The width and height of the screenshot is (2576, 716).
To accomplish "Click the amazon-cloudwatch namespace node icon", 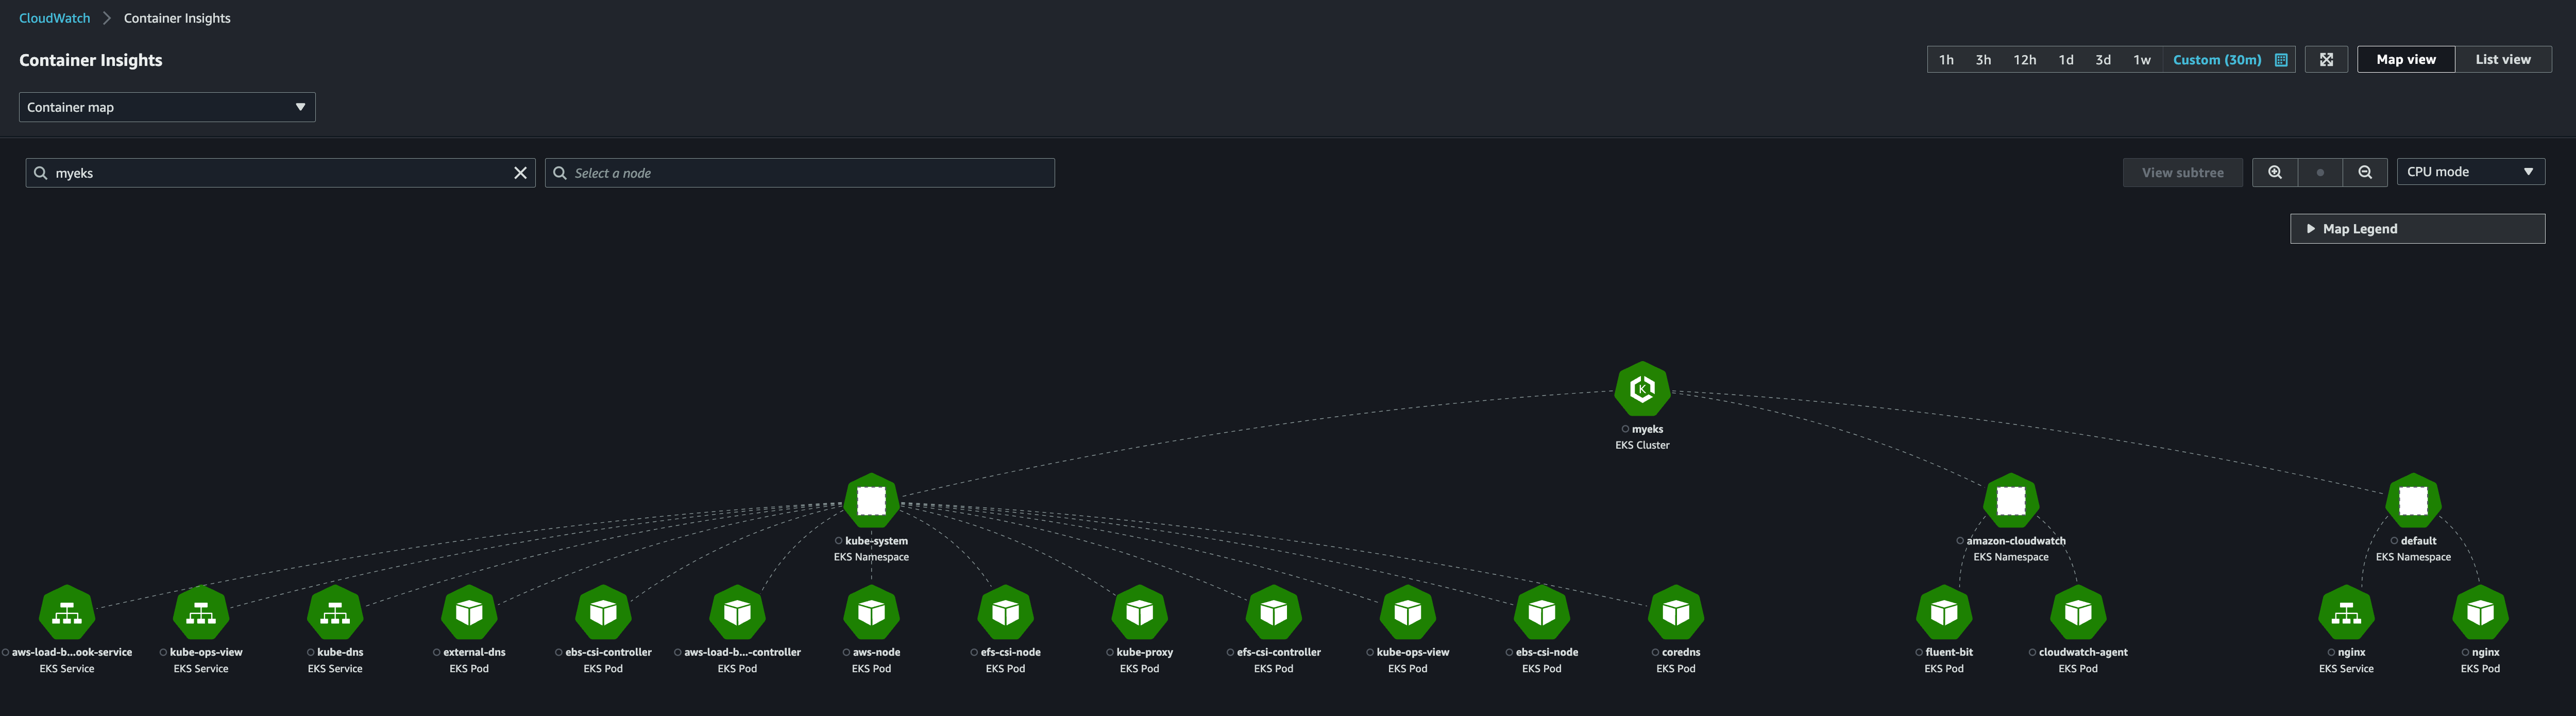I will click(2010, 500).
